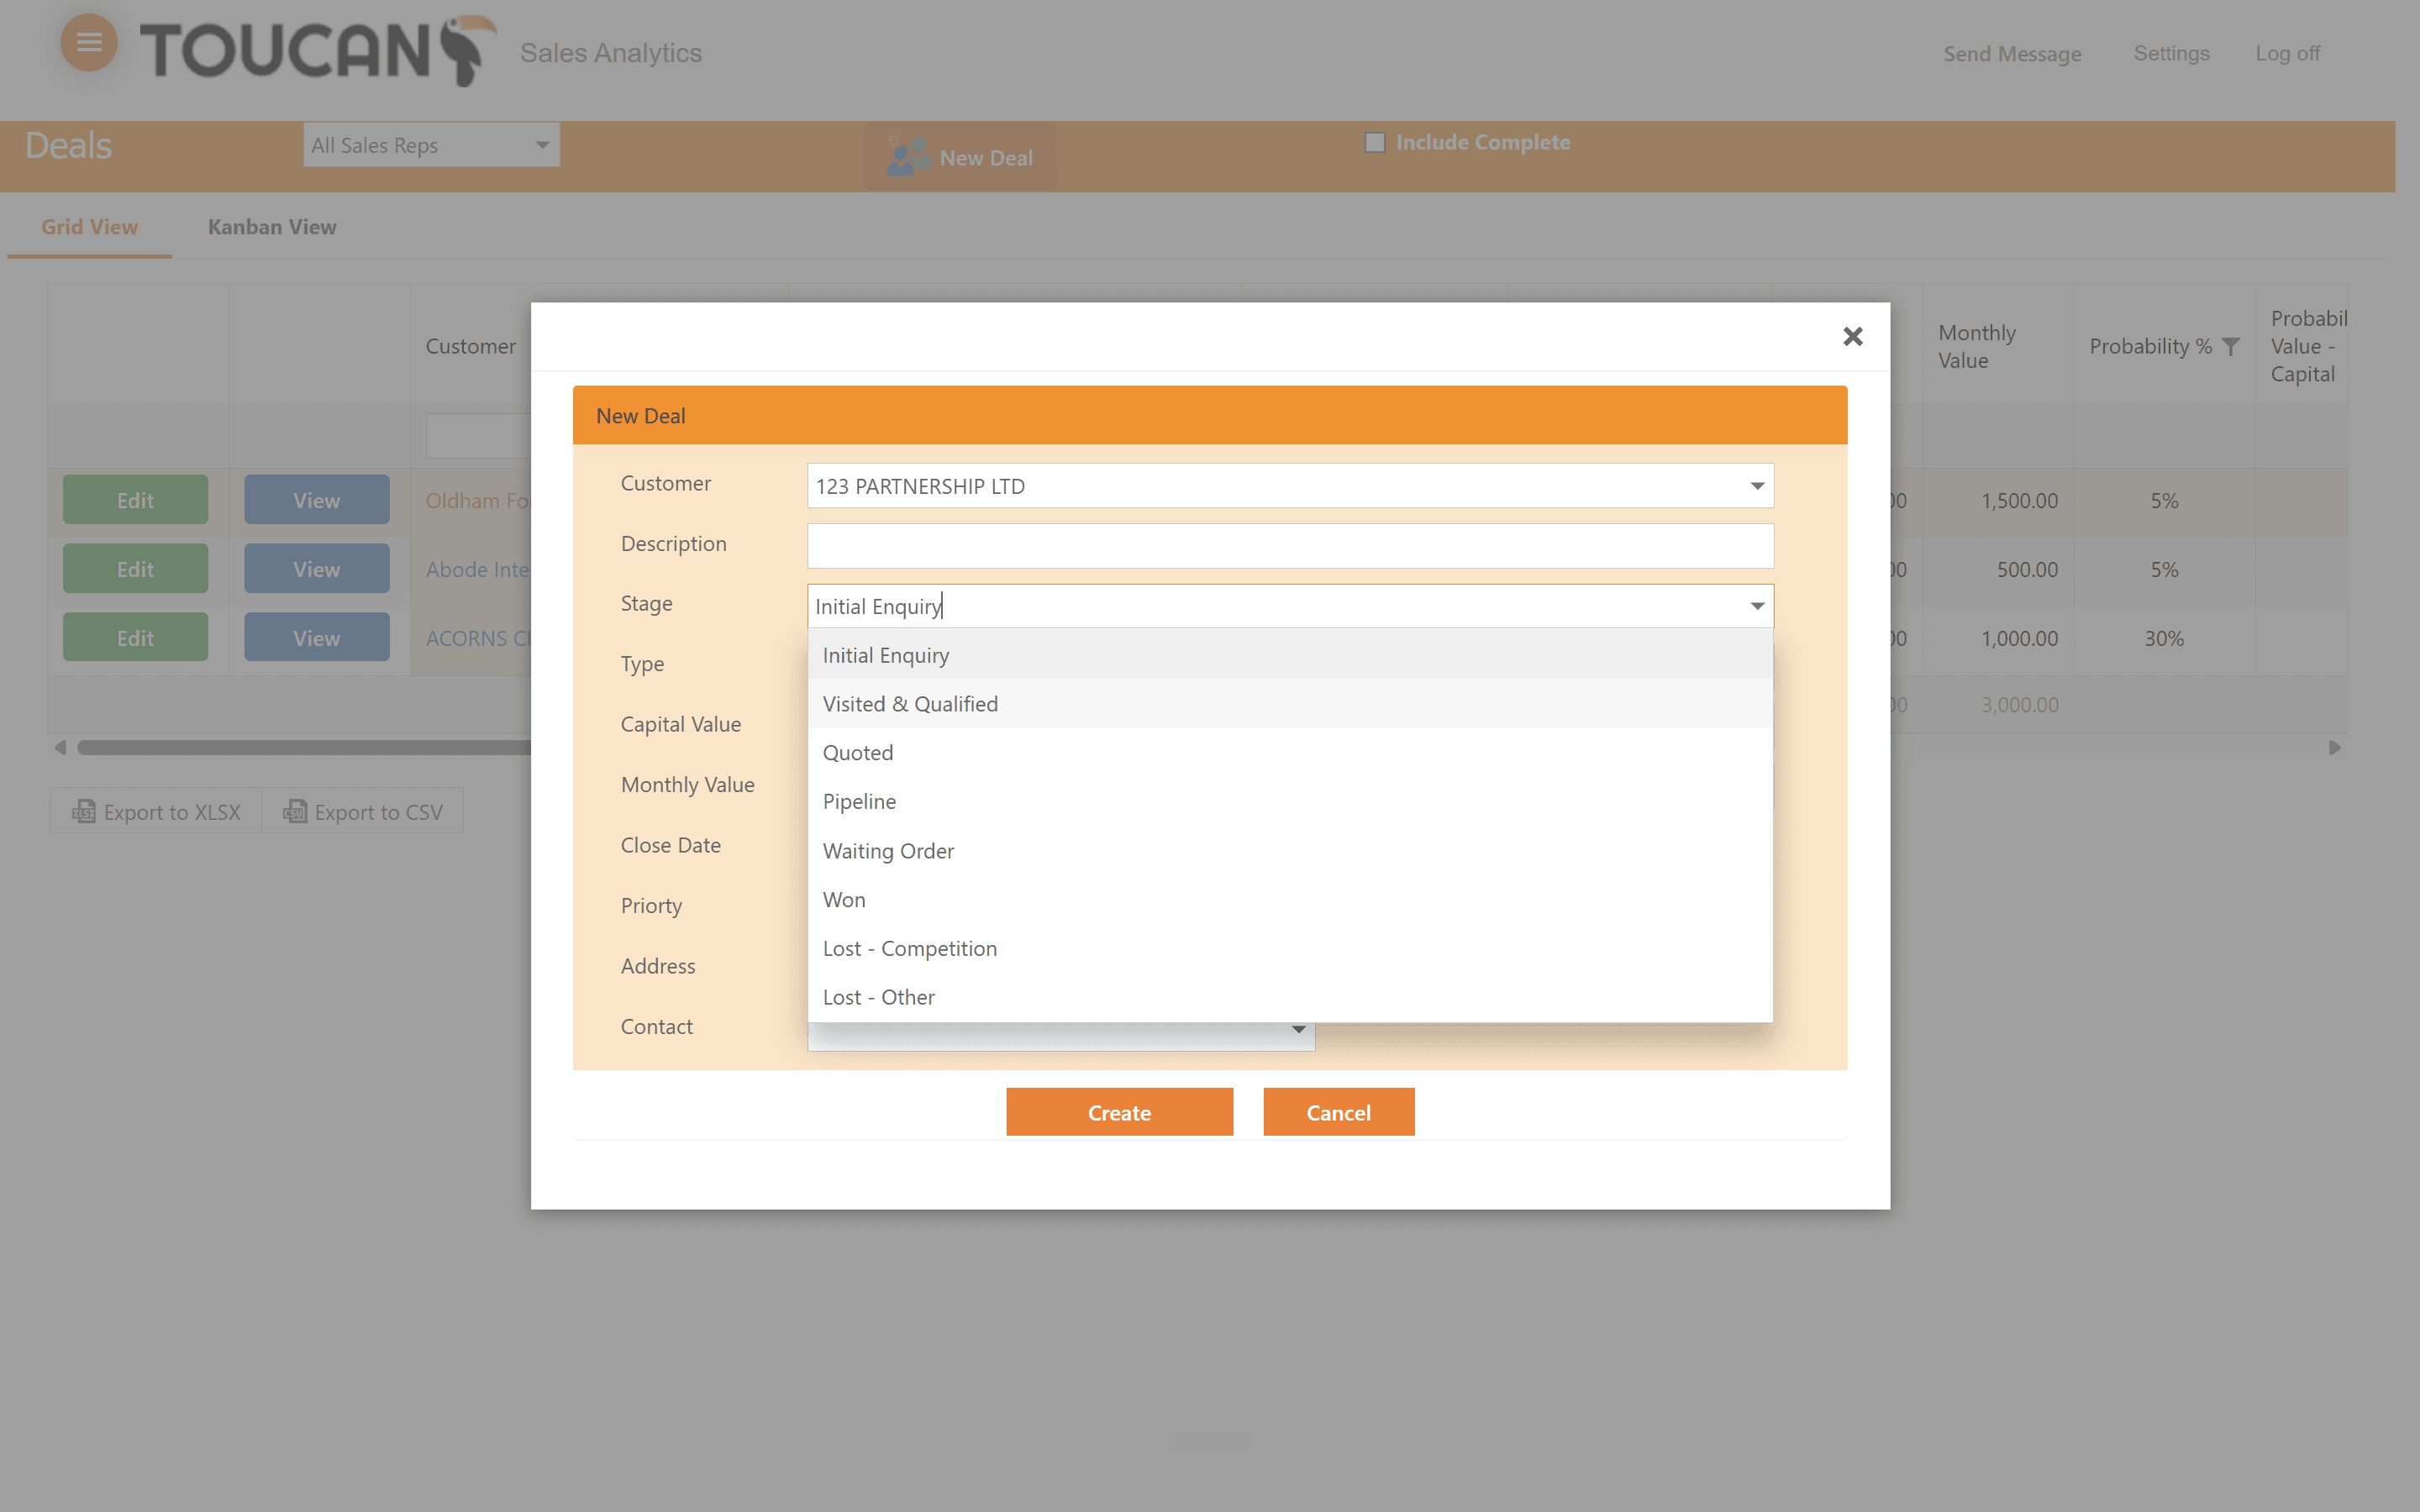Click the Cancel button
The image size is (2420, 1512).
click(1338, 1112)
